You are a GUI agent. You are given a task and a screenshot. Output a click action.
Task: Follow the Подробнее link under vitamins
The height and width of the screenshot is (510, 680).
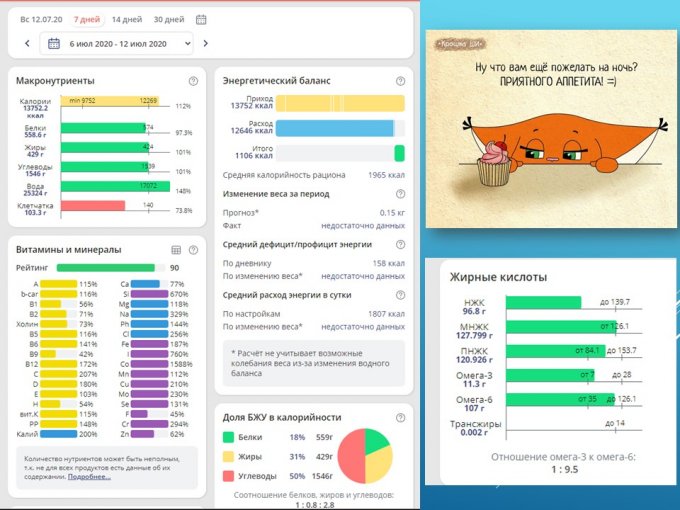coord(89,476)
